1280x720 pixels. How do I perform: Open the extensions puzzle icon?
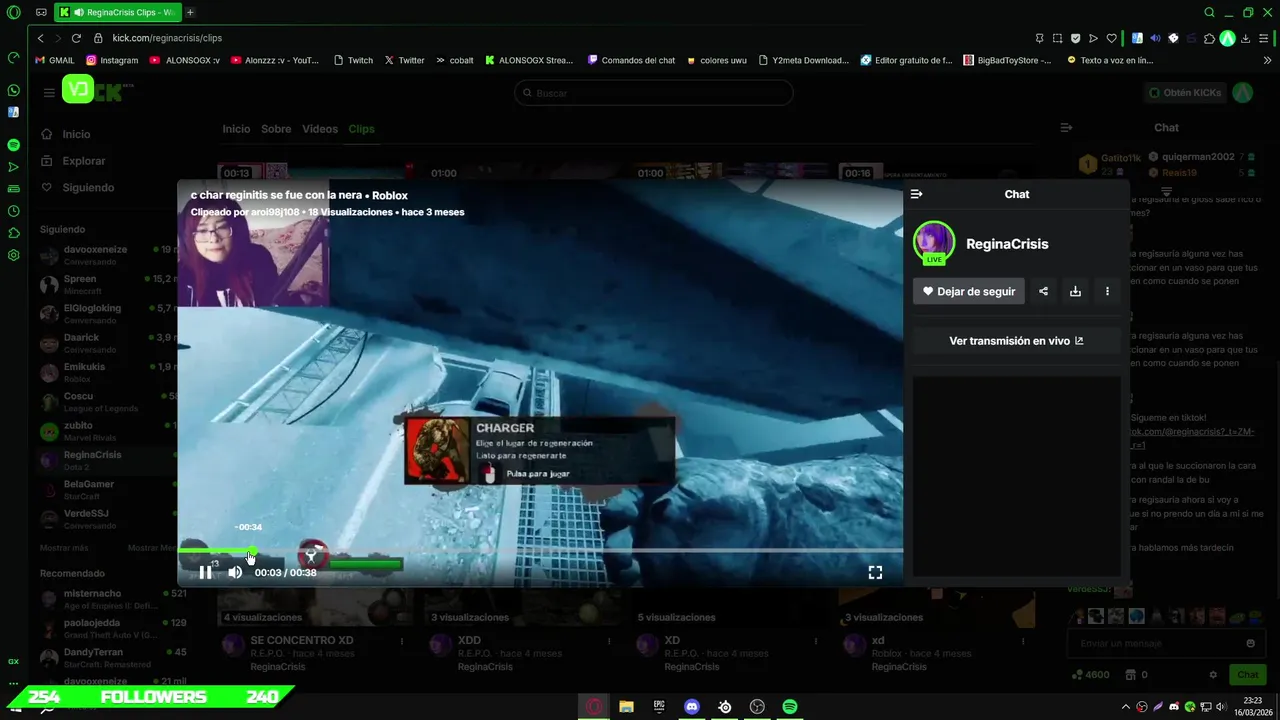tap(1209, 38)
